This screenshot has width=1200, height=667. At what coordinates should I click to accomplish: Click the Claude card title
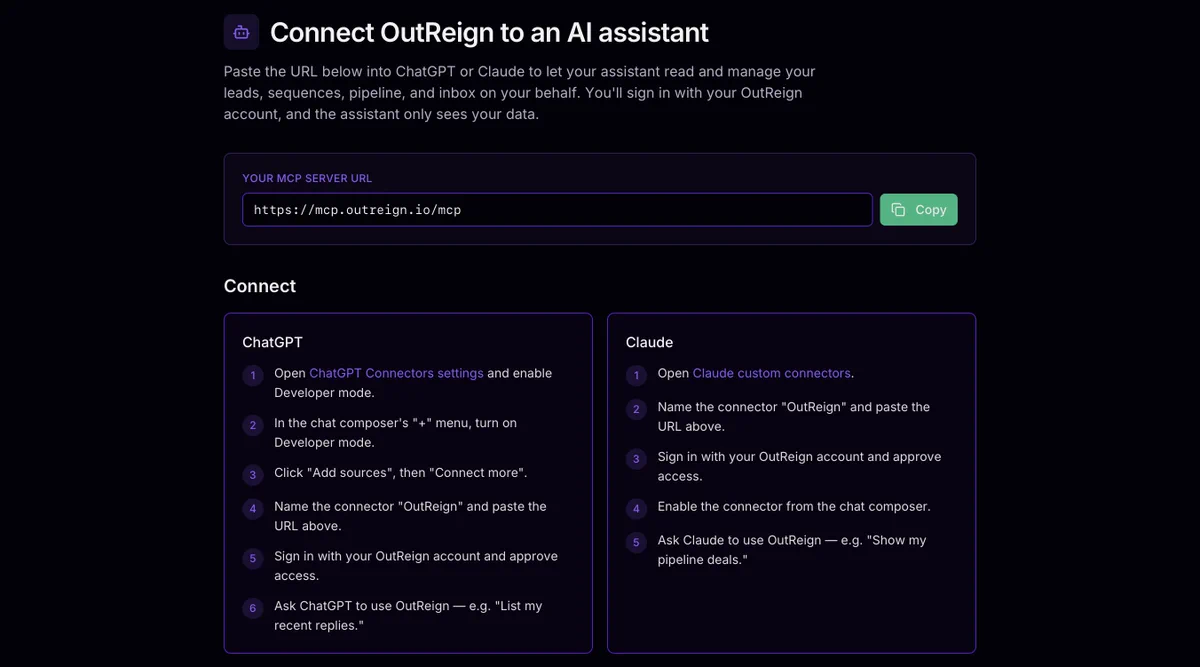point(649,342)
